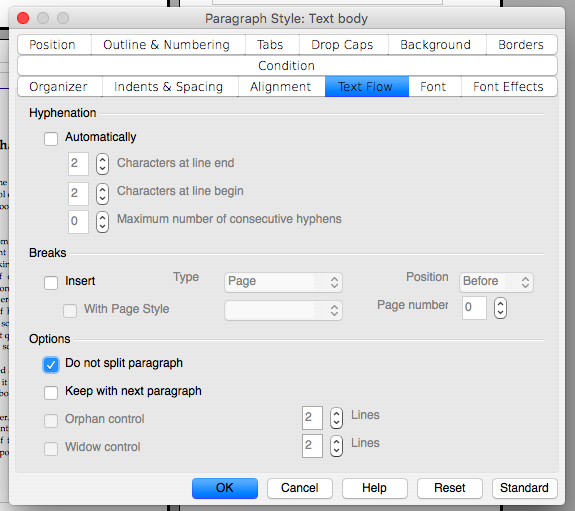Click Widow control lines stepper

click(x=336, y=446)
